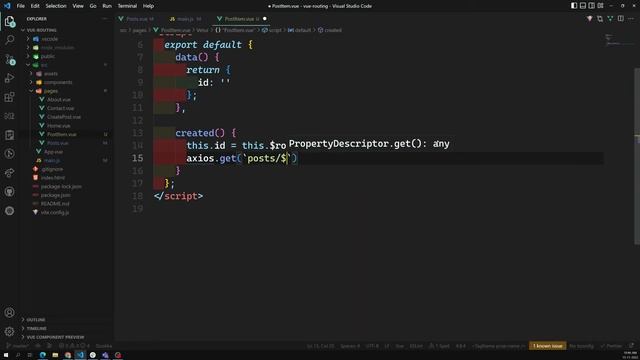The height and width of the screenshot is (360, 640).
Task: Open the Go menu
Action: click(93, 6)
